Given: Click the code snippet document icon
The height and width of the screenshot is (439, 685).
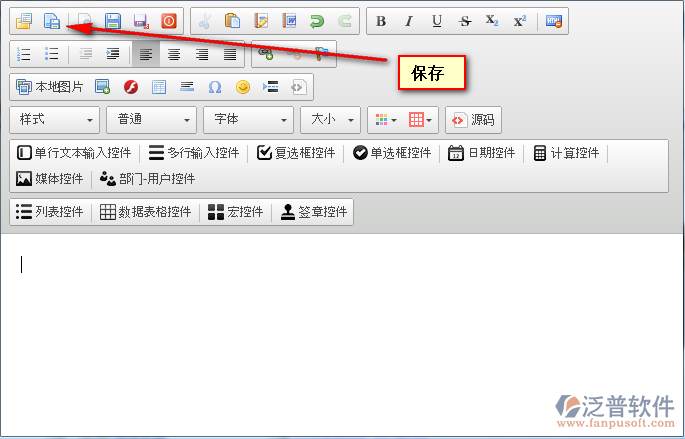Looking at the screenshot, I should pos(298,87).
